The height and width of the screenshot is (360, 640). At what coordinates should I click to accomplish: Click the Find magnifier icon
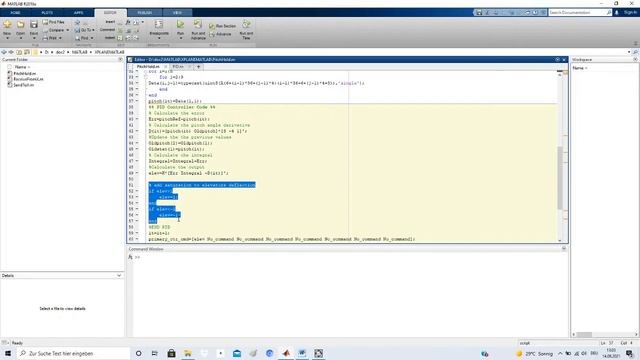(x=78, y=38)
